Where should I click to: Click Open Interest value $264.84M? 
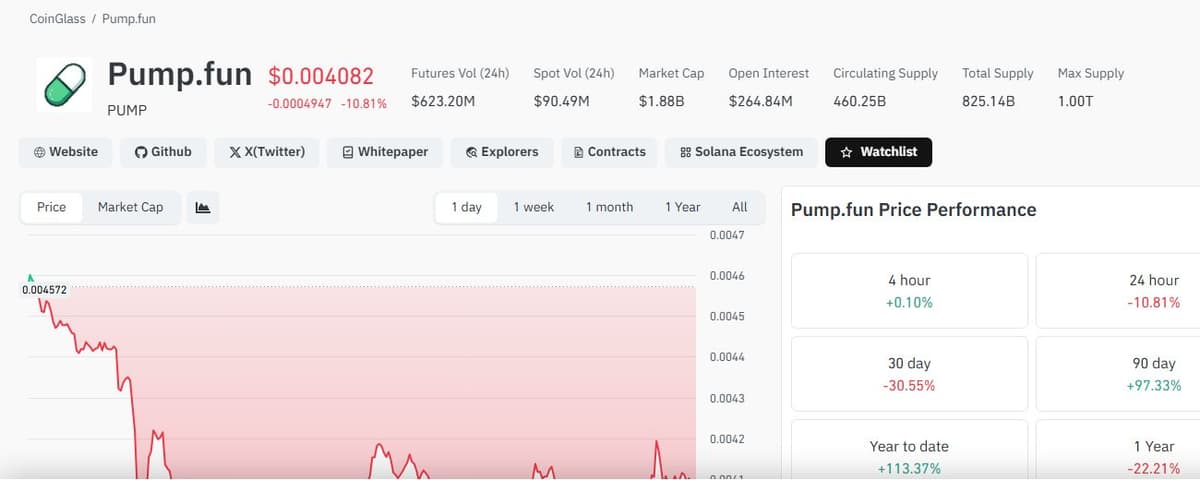pos(761,101)
